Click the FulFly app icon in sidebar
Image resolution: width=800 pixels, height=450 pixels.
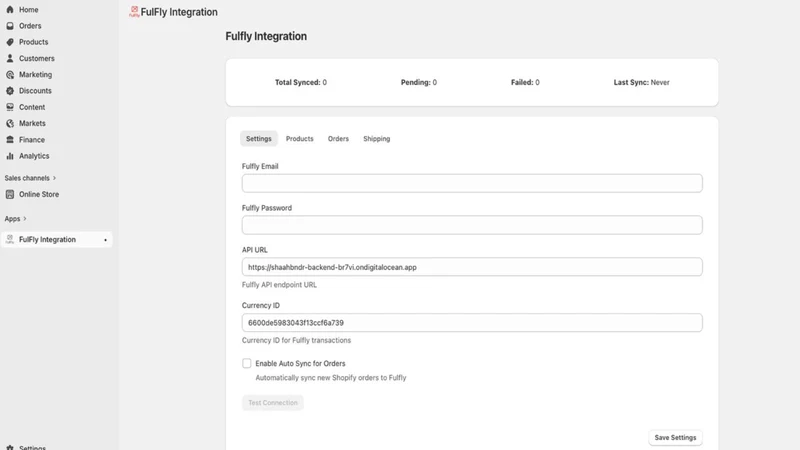pos(10,240)
